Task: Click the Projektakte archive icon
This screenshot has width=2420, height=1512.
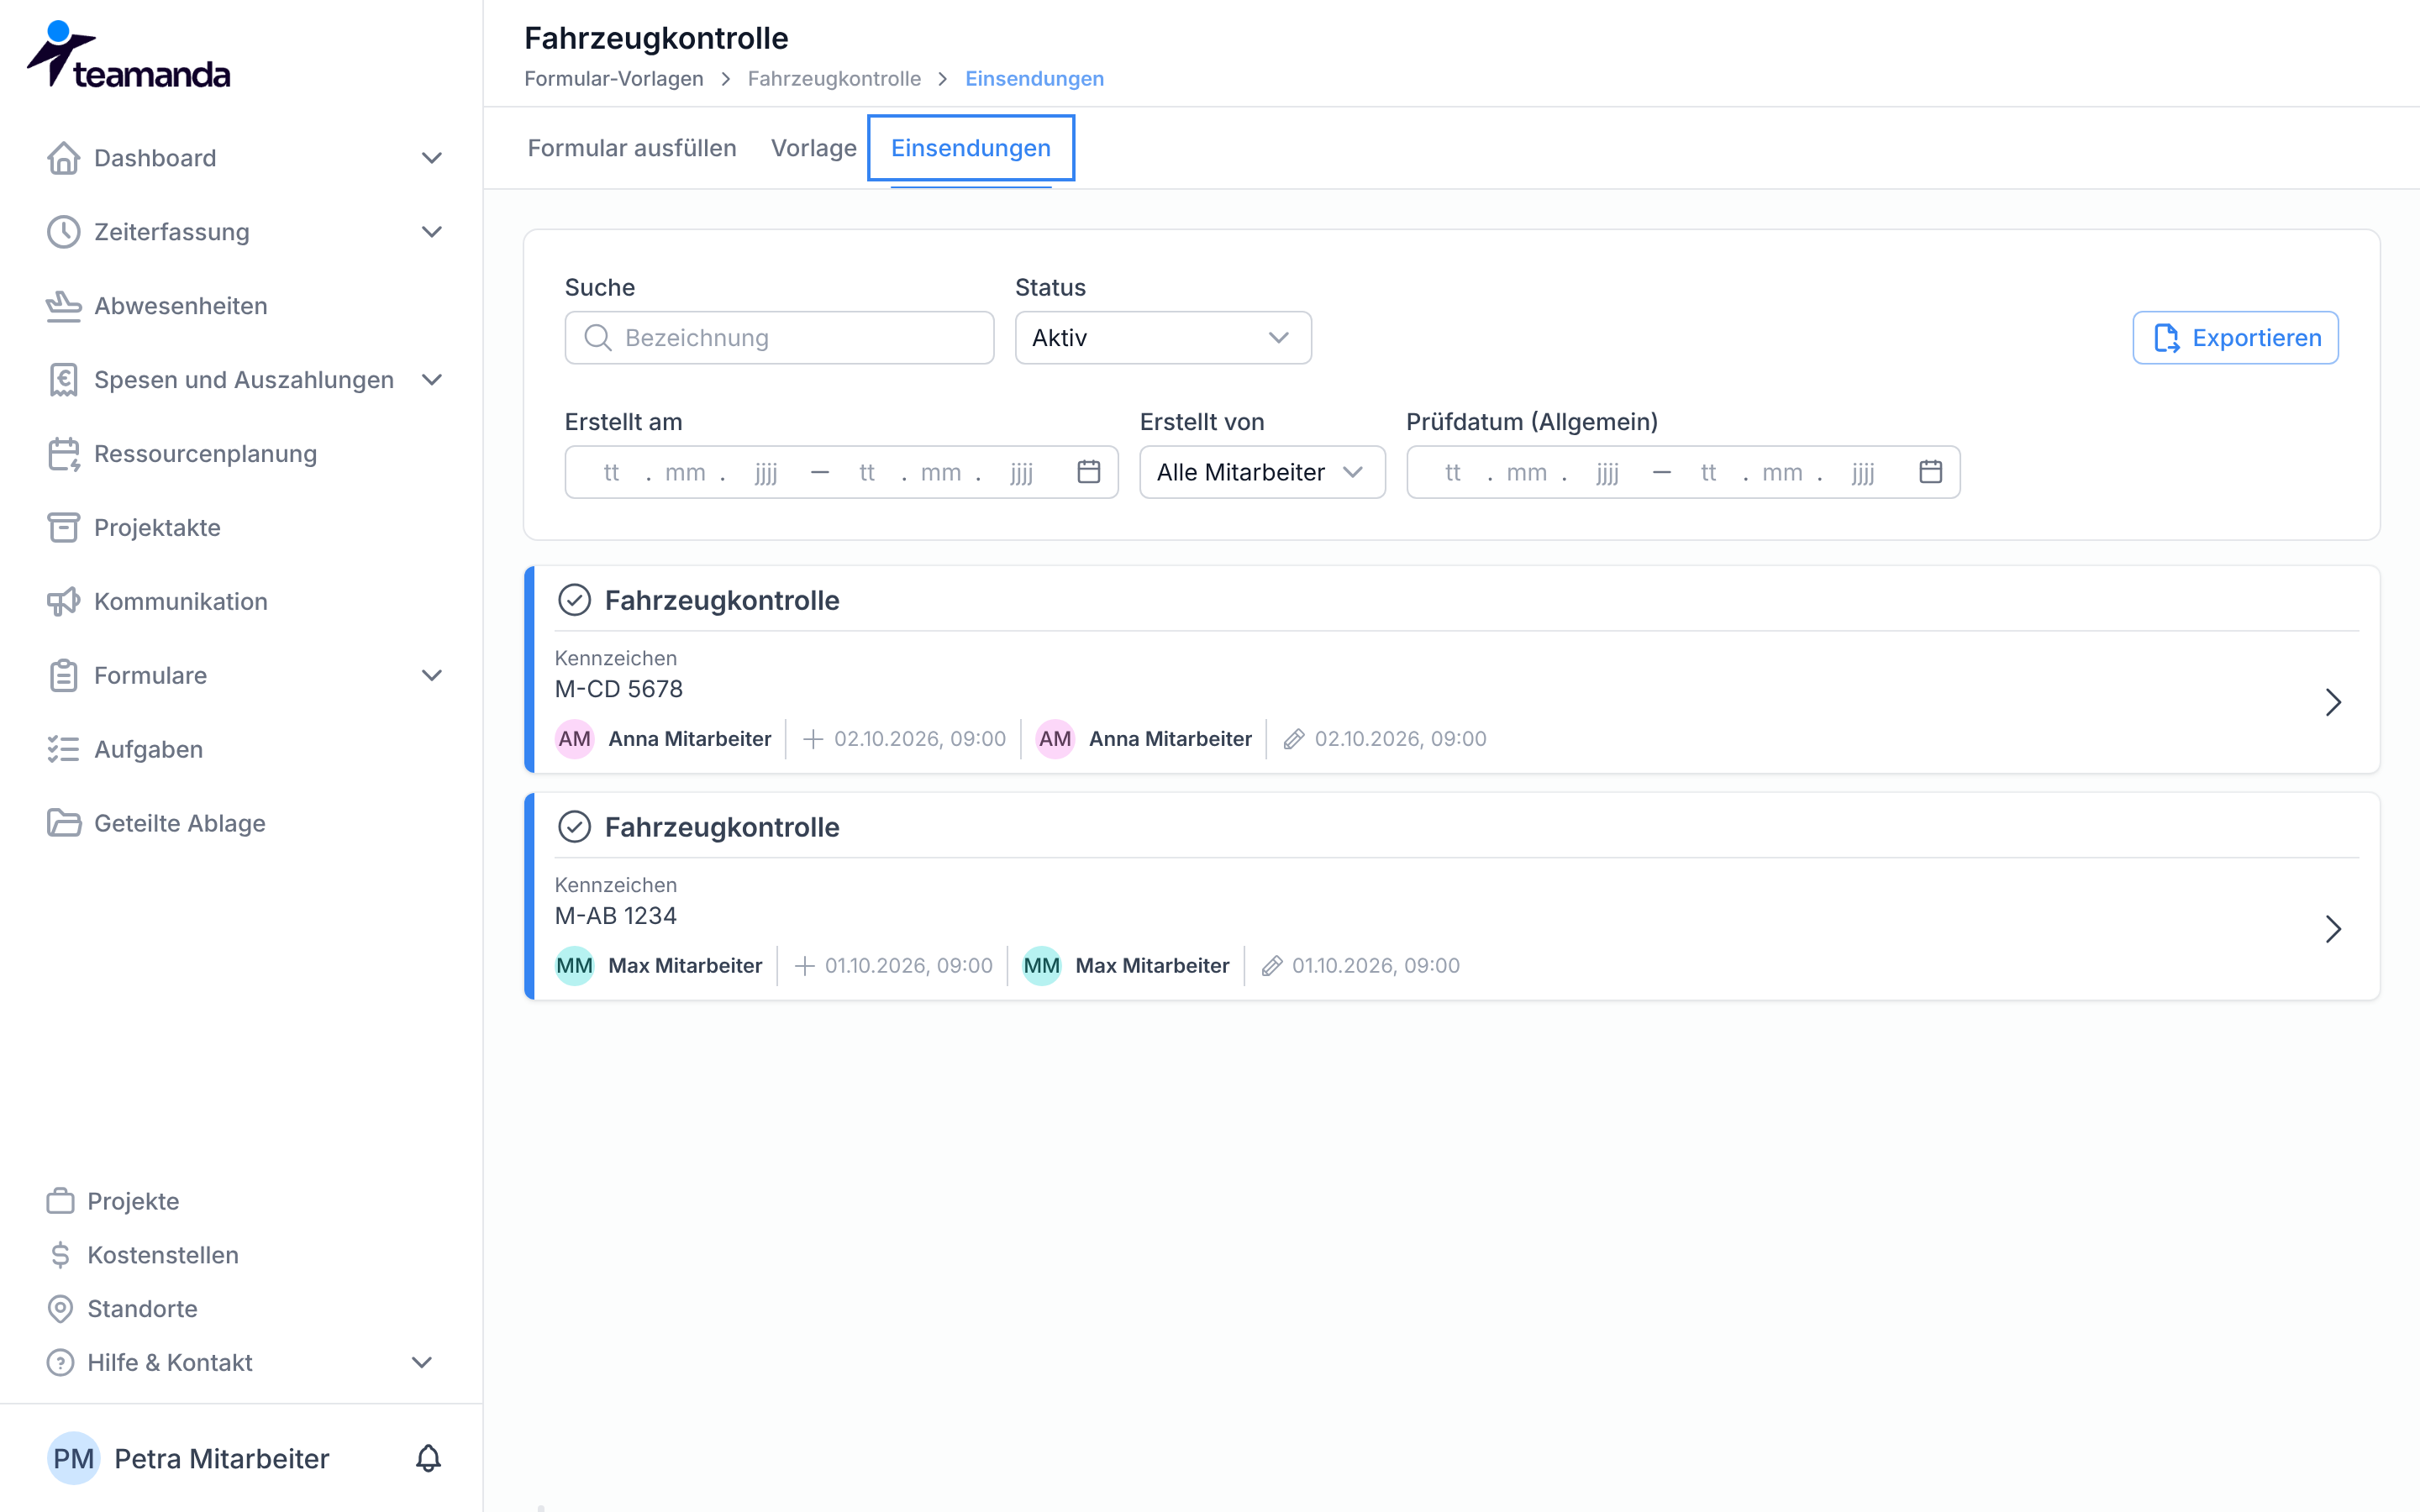Action: click(x=63, y=528)
